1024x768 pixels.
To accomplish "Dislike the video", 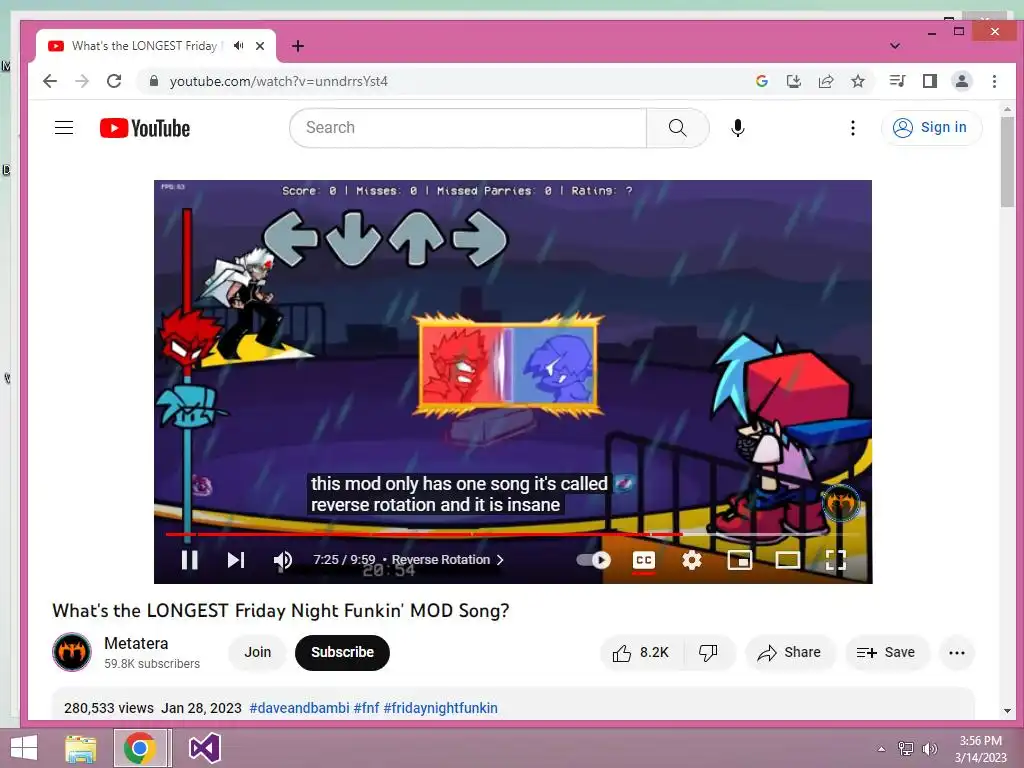I will tap(709, 652).
